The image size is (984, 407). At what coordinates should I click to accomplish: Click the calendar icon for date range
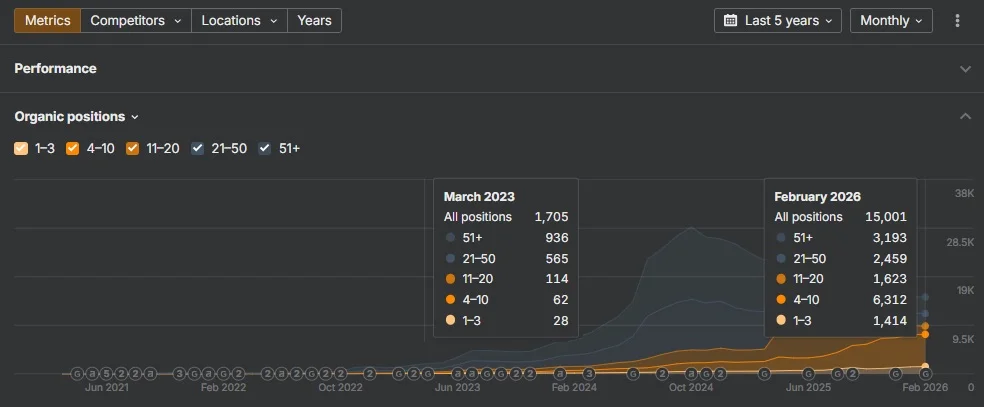point(731,21)
